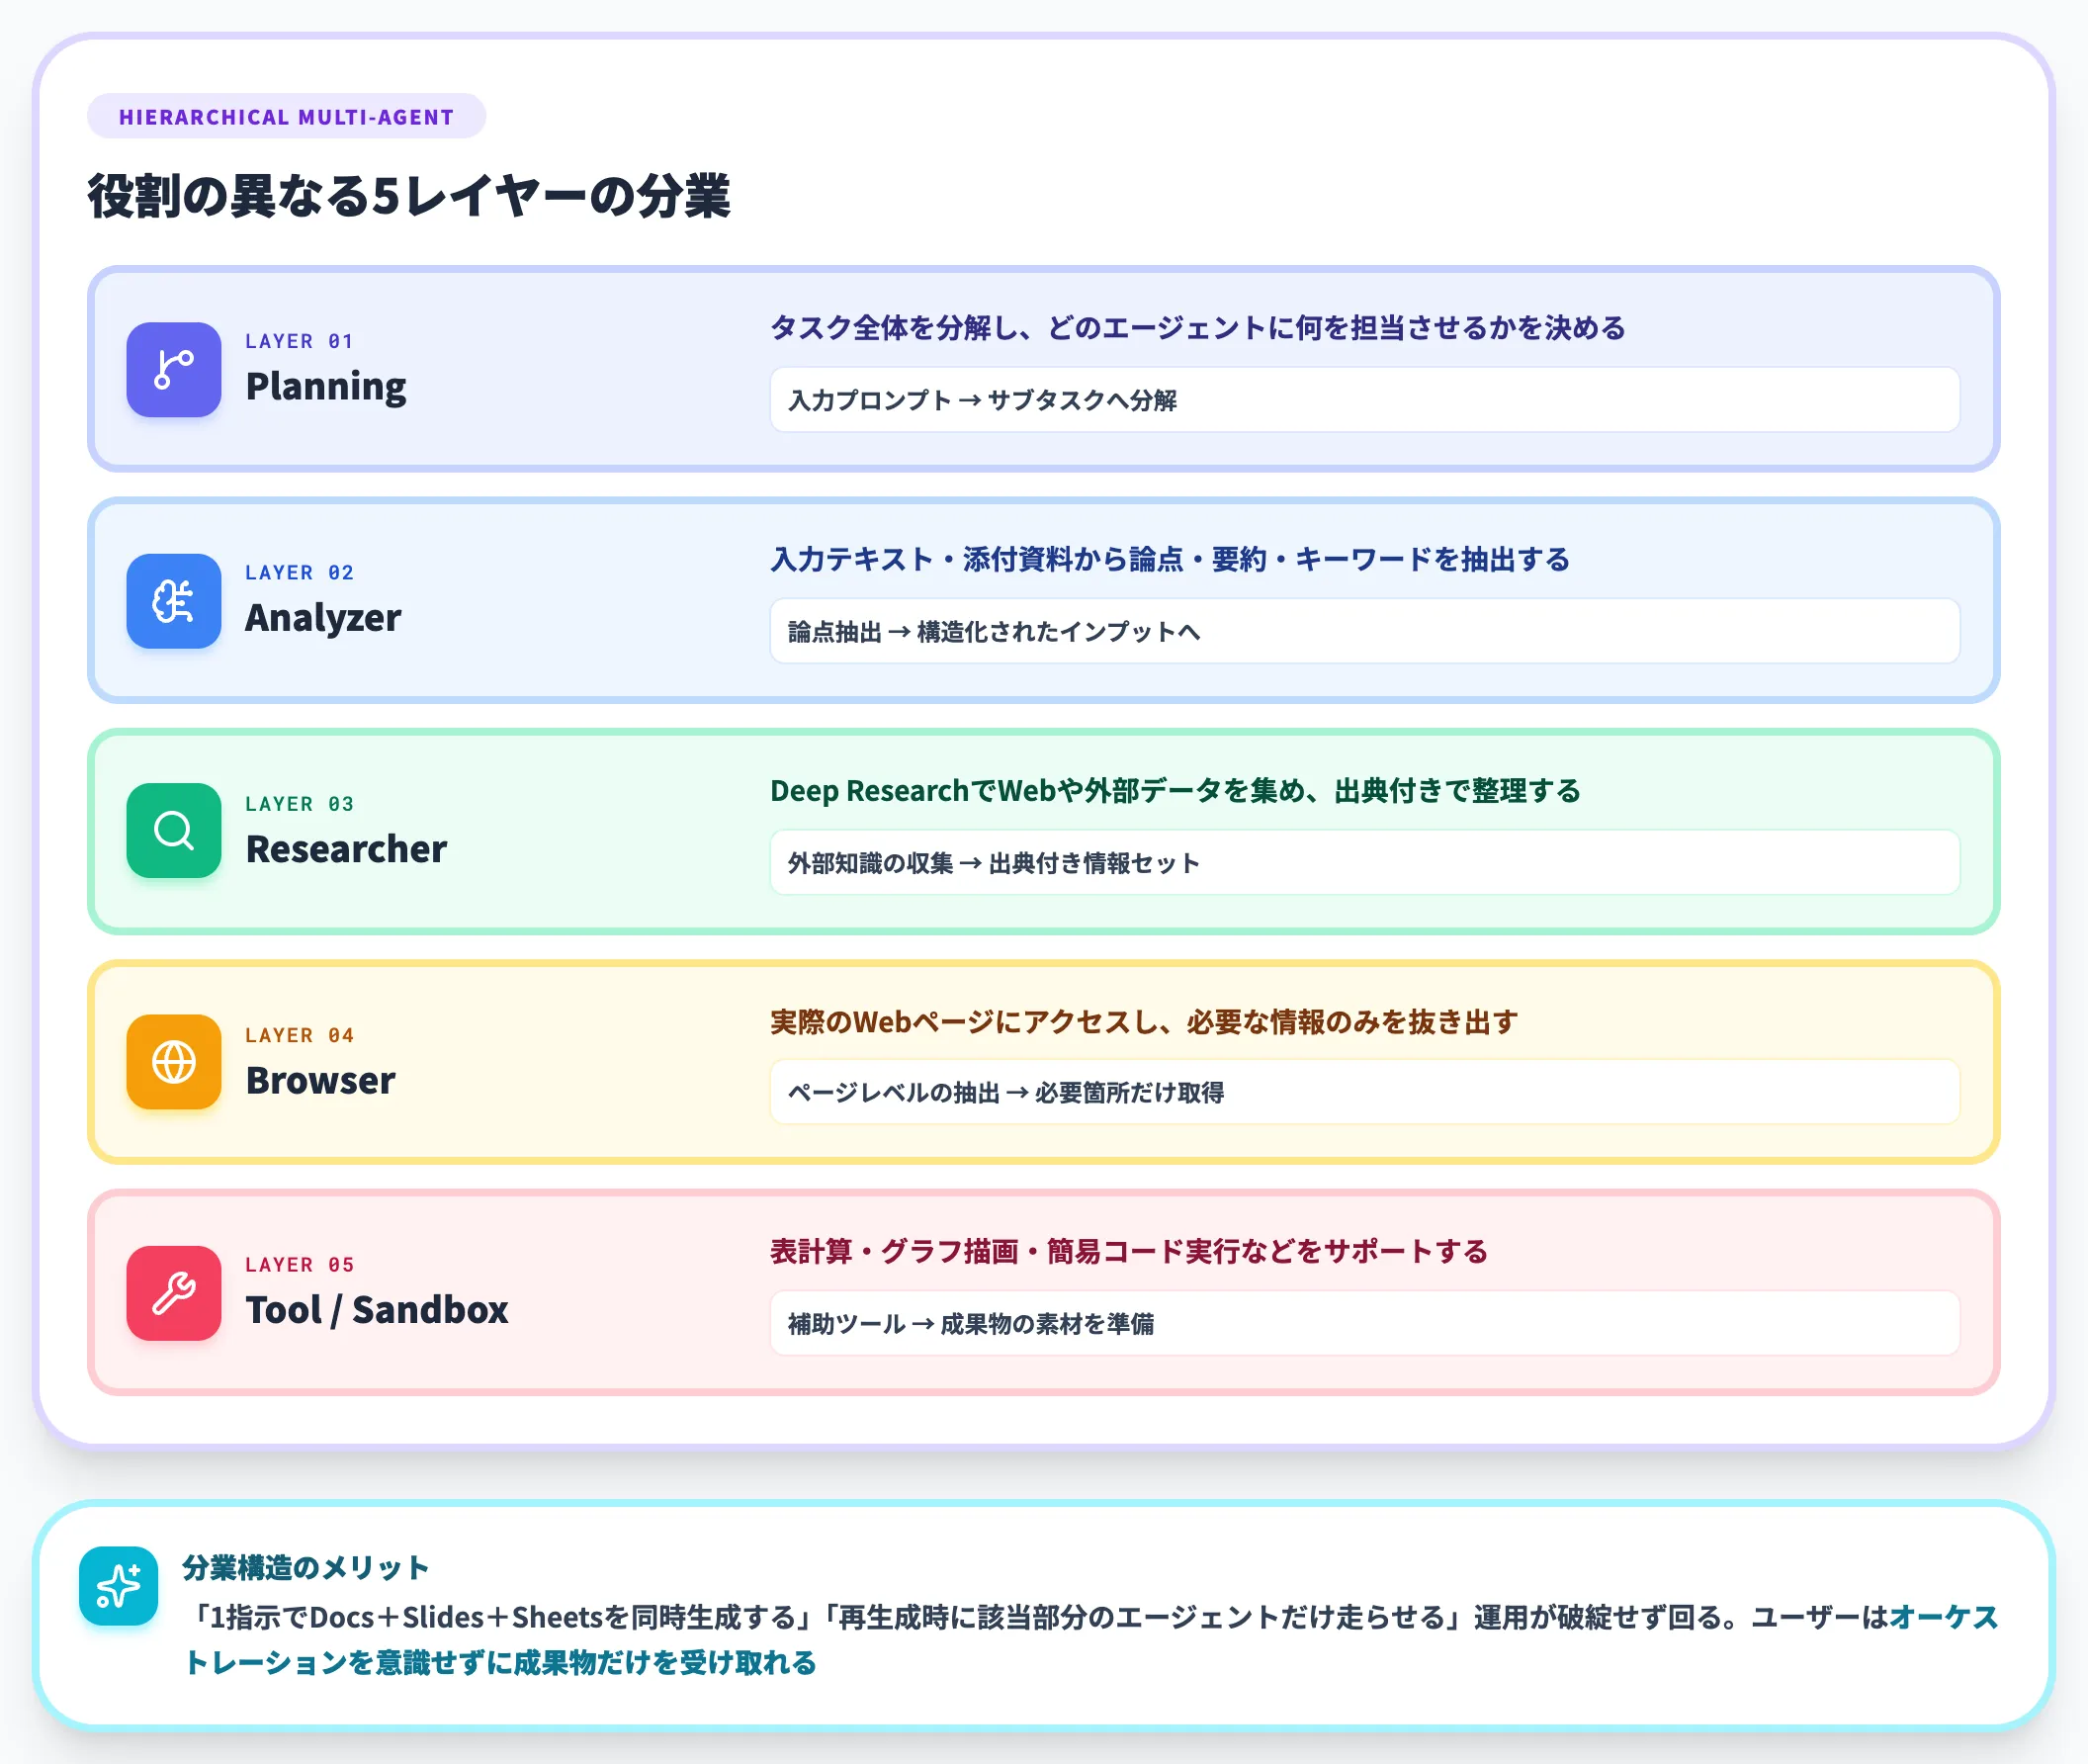The height and width of the screenshot is (1764, 2088).
Task: Click the LAYER 03 label
Action: [x=299, y=804]
